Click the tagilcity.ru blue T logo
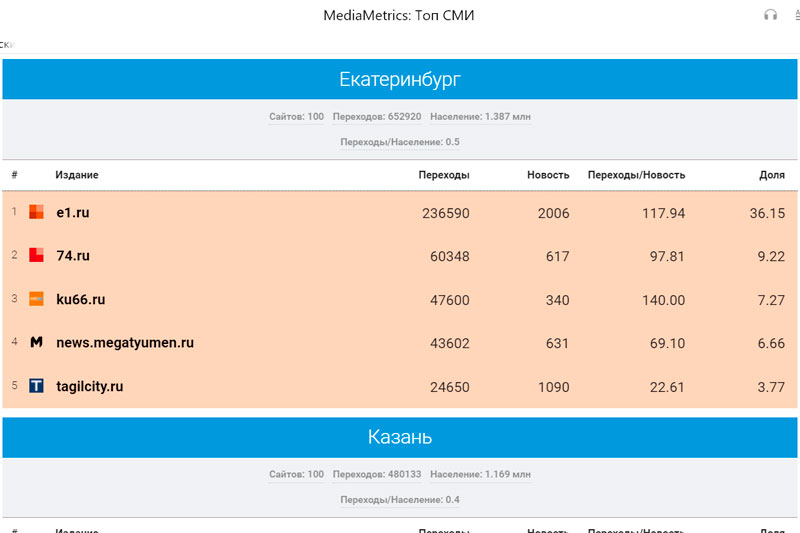This screenshot has width=800, height=533. pos(36,386)
